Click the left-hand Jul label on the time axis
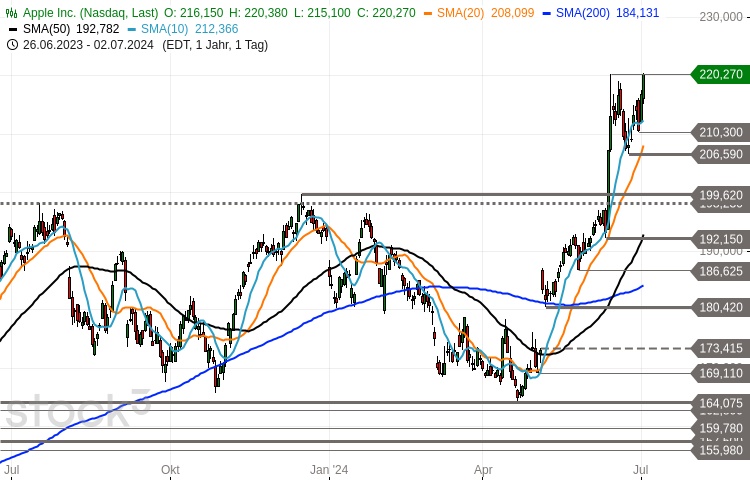The height and width of the screenshot is (480, 750). [12, 470]
